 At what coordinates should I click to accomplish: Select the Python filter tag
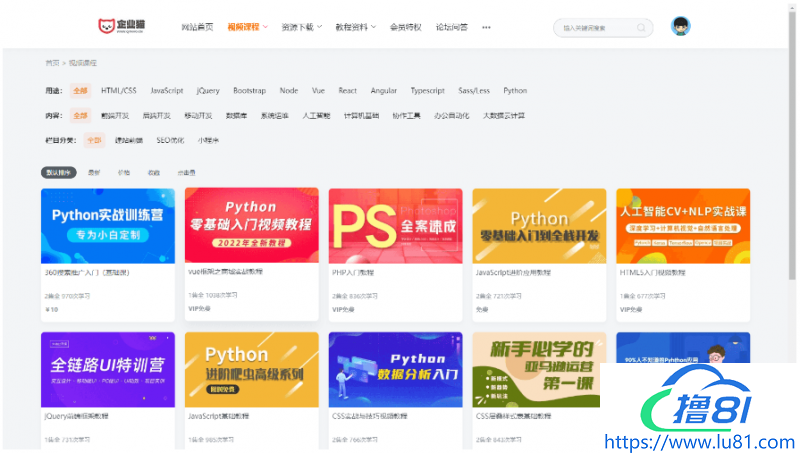pos(515,90)
